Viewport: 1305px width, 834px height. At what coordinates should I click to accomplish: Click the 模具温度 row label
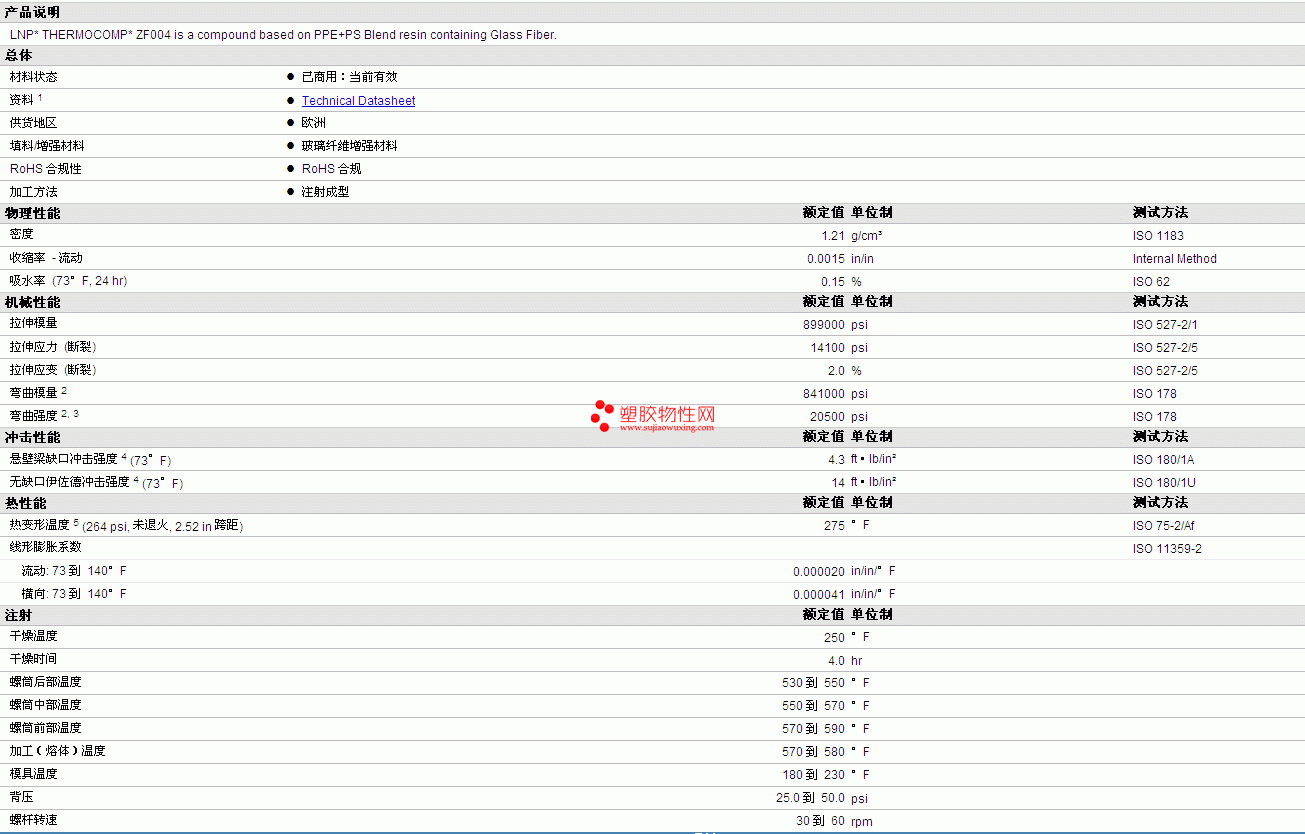pyautogui.click(x=34, y=774)
